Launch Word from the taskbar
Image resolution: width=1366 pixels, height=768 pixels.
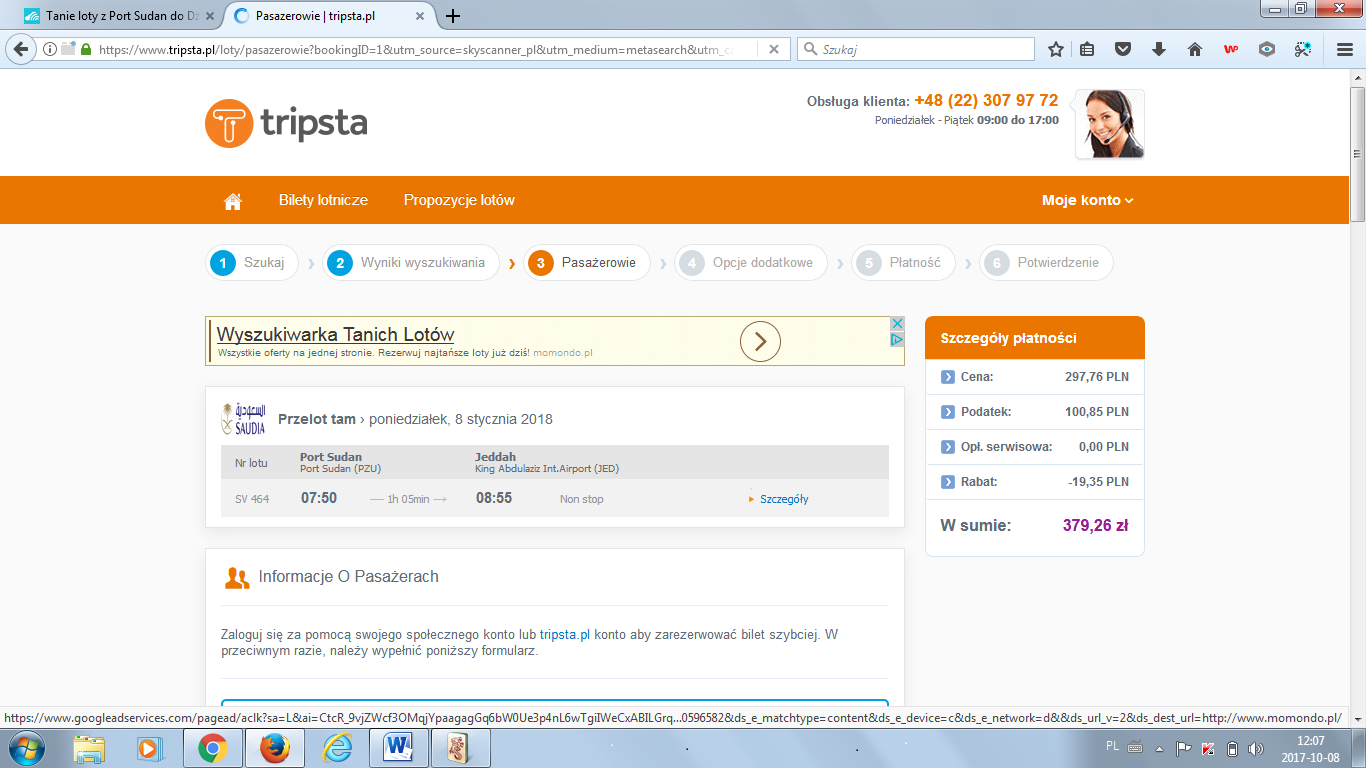pyautogui.click(x=399, y=747)
